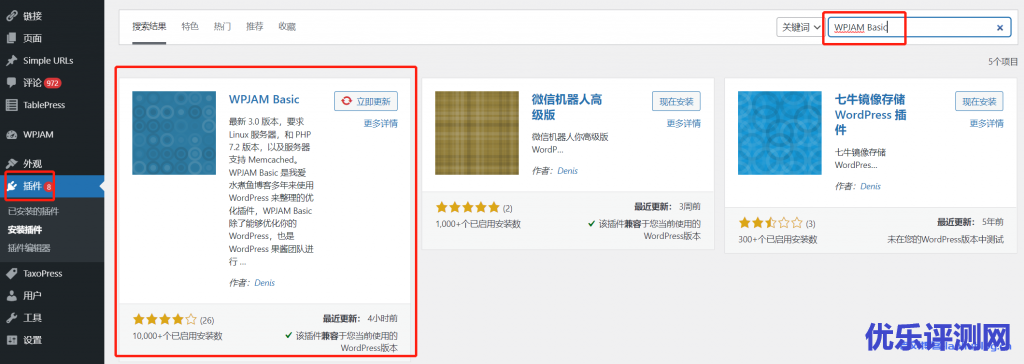The height and width of the screenshot is (364, 1024).
Task: Switch to the 推荐 tab
Action: pyautogui.click(x=255, y=27)
